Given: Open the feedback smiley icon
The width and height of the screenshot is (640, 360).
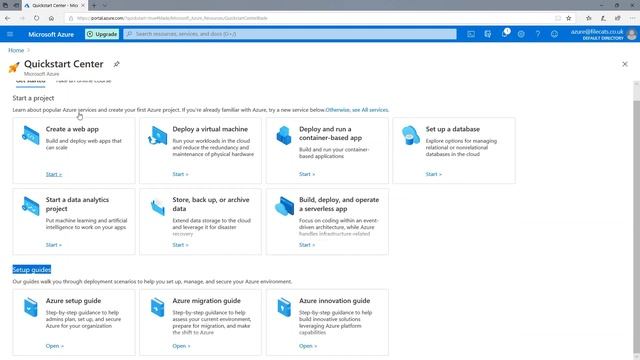Looking at the screenshot, I should pos(554,34).
